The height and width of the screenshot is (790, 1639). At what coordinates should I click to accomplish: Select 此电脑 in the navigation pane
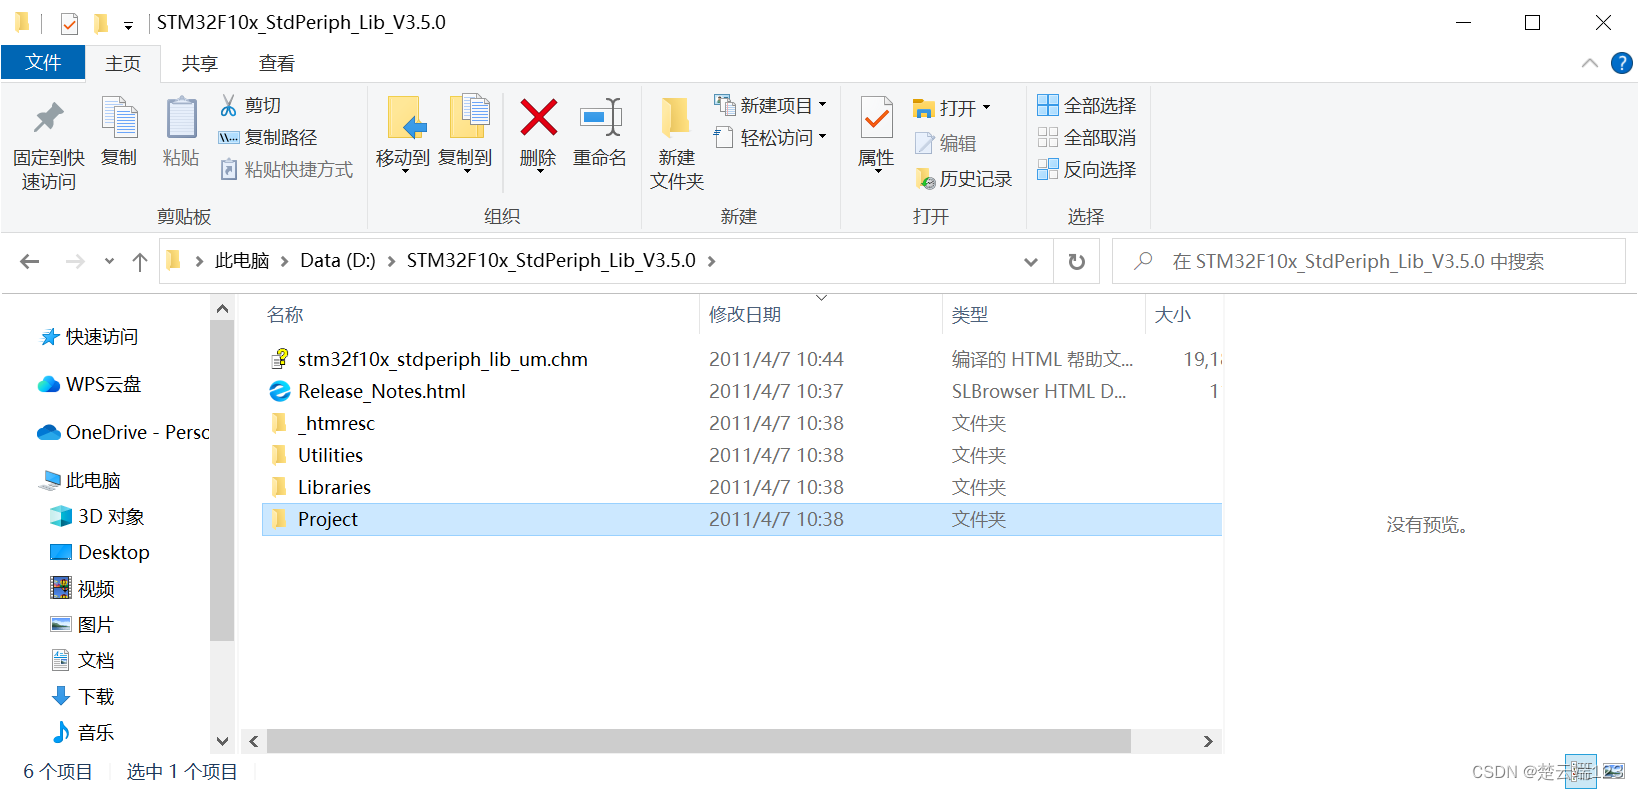pos(92,480)
